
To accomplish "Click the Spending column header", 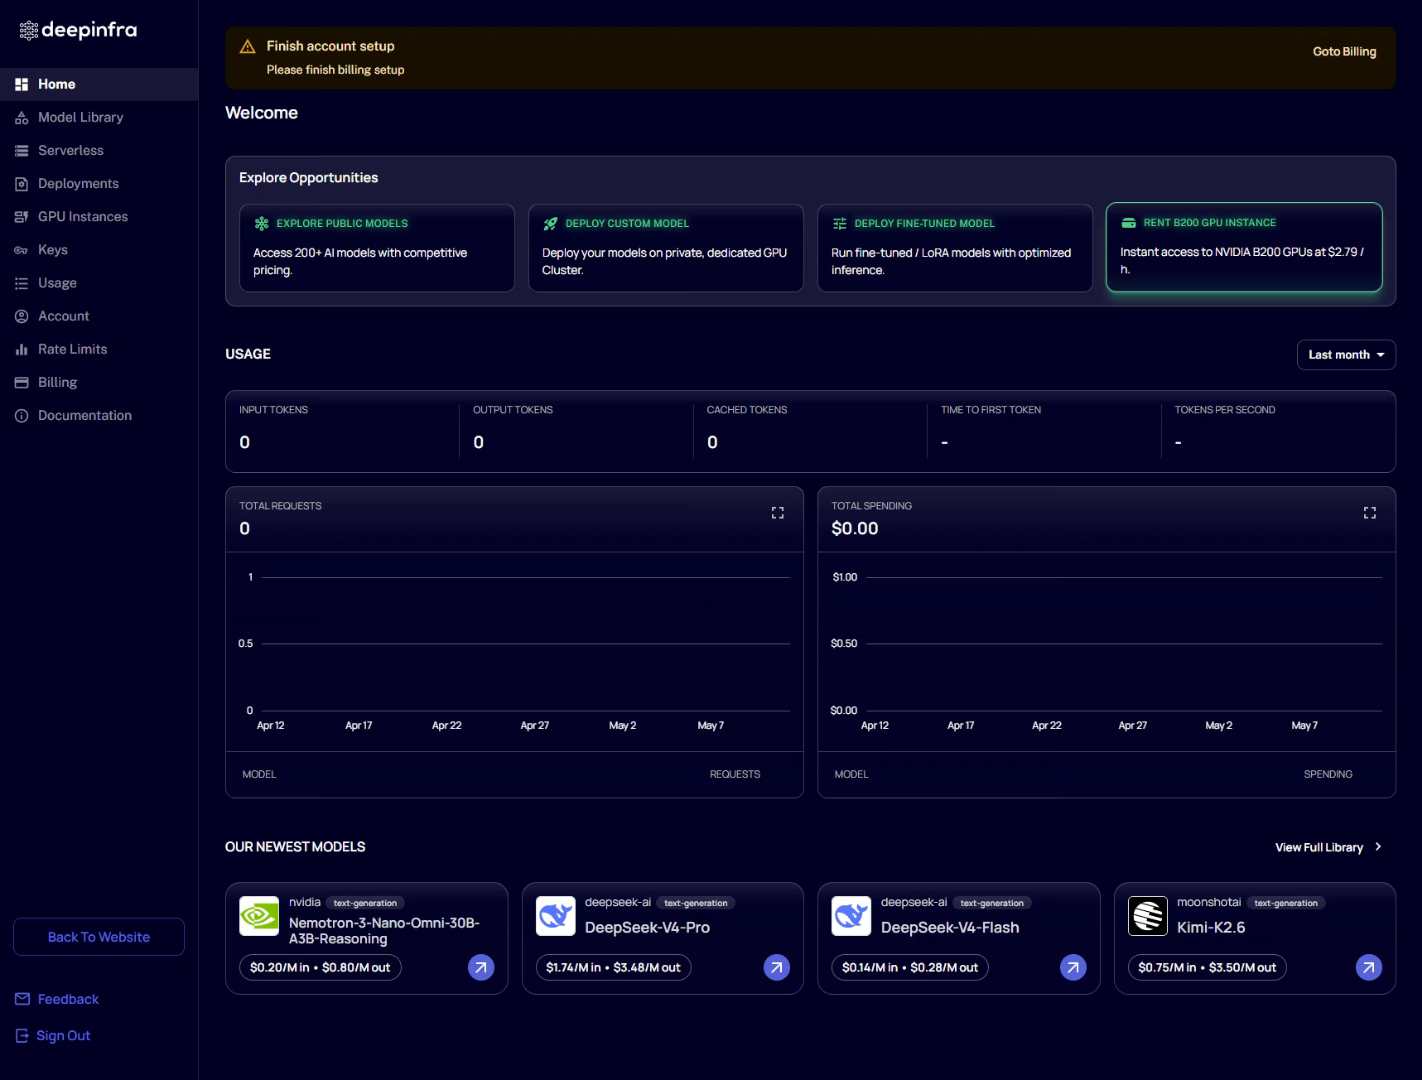I will 1328,774.
